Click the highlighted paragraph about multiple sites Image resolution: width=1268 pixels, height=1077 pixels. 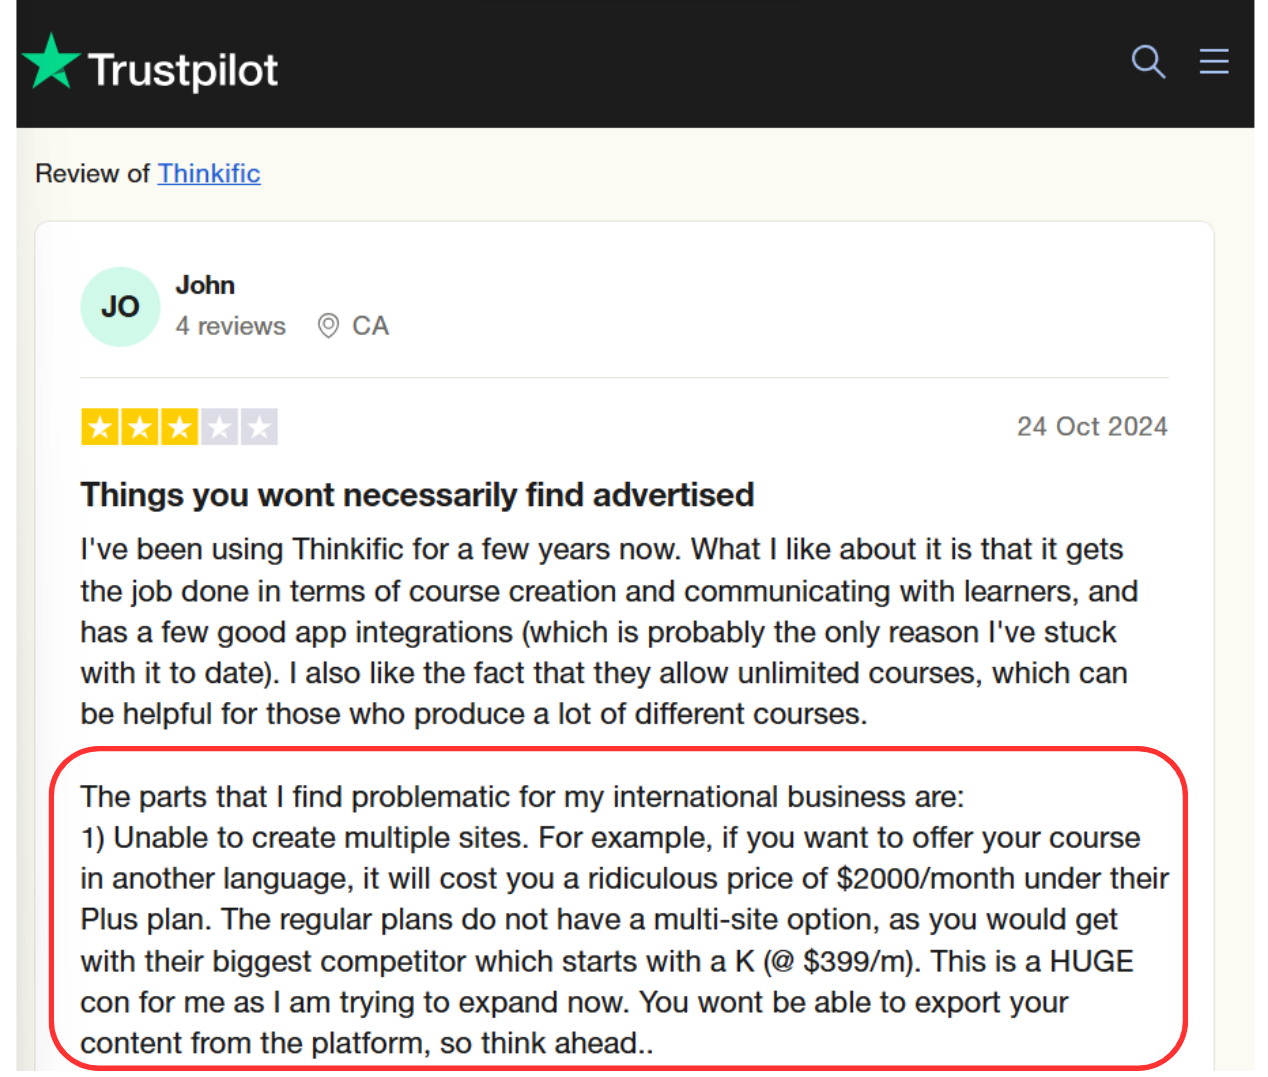pos(620,919)
